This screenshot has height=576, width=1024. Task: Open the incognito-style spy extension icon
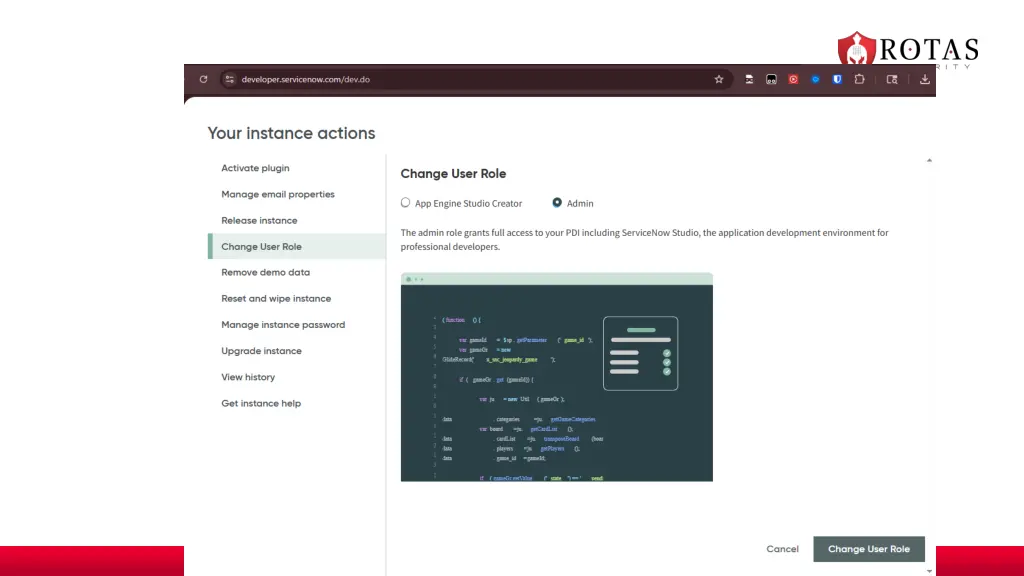point(749,79)
